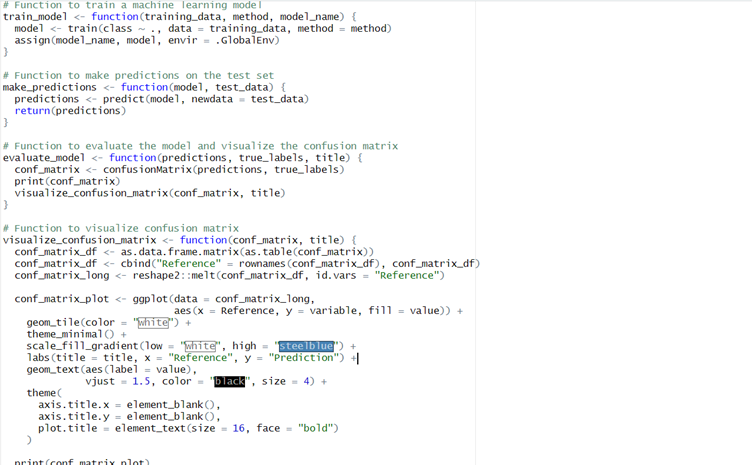Click the size value 16
This screenshot has height=465, width=752.
pyautogui.click(x=238, y=429)
